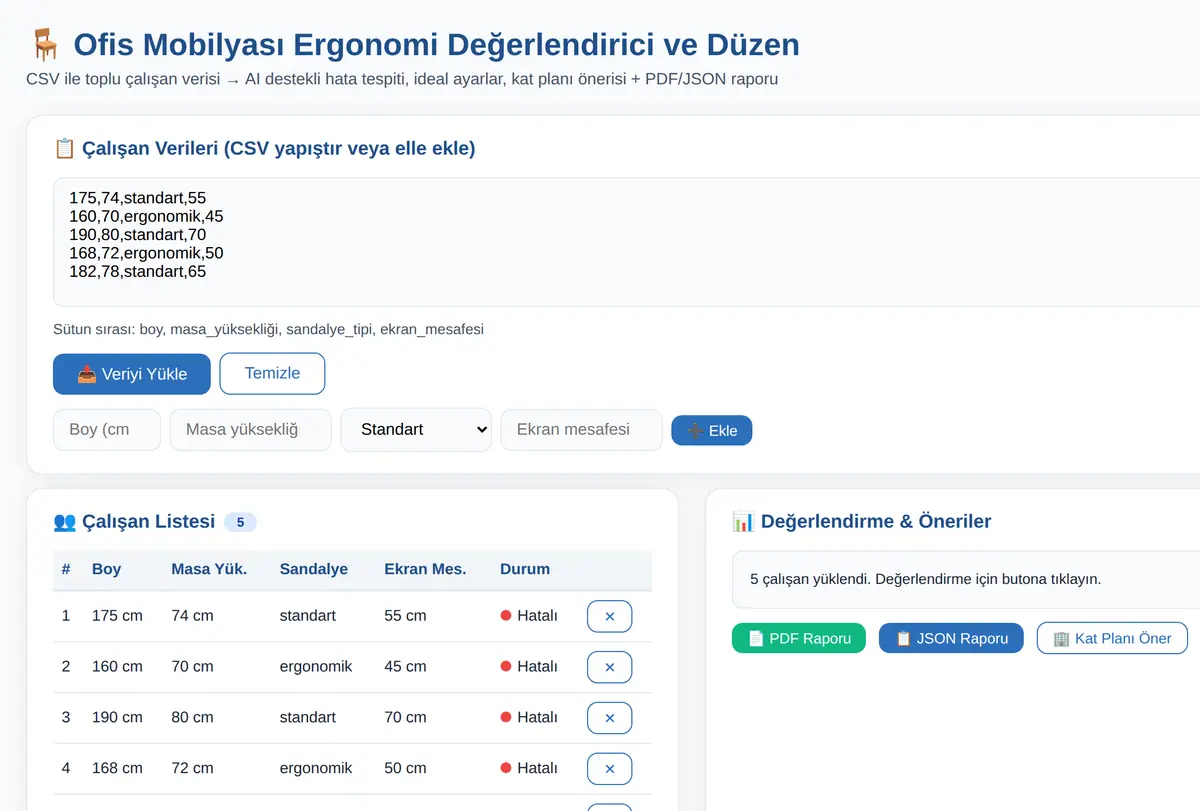This screenshot has height=811, width=1200.
Task: Click red status dot in row 4
Action: coord(506,768)
